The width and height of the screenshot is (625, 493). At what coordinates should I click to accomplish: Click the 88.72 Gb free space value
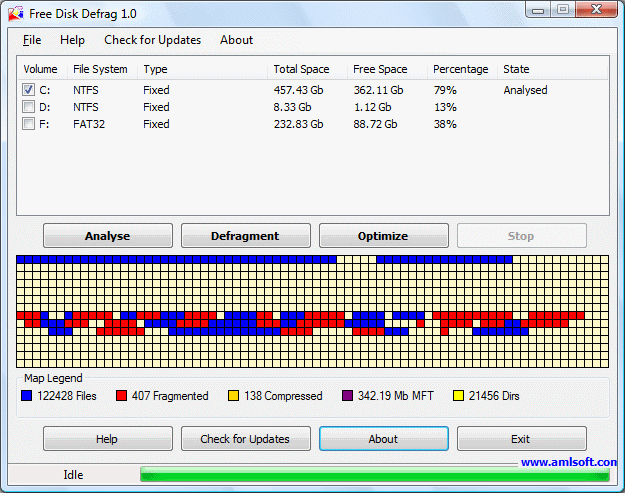click(375, 124)
